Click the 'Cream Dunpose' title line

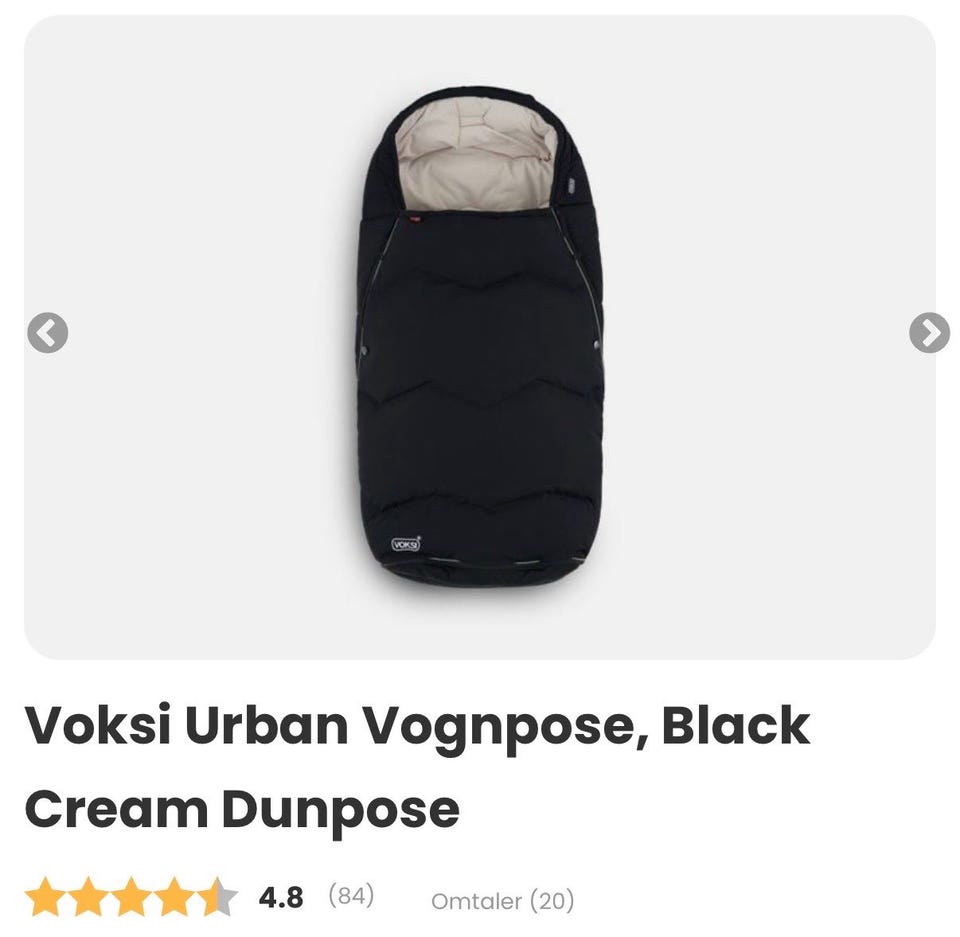[242, 810]
